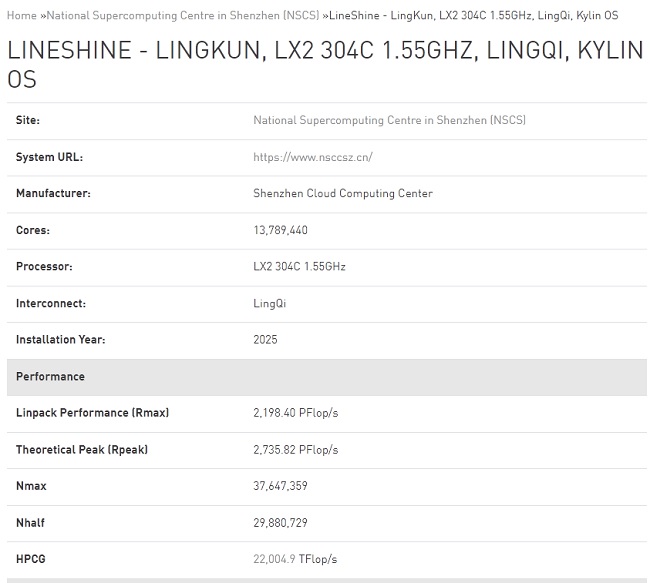Select the Nmax value 37,647,359

pyautogui.click(x=280, y=486)
